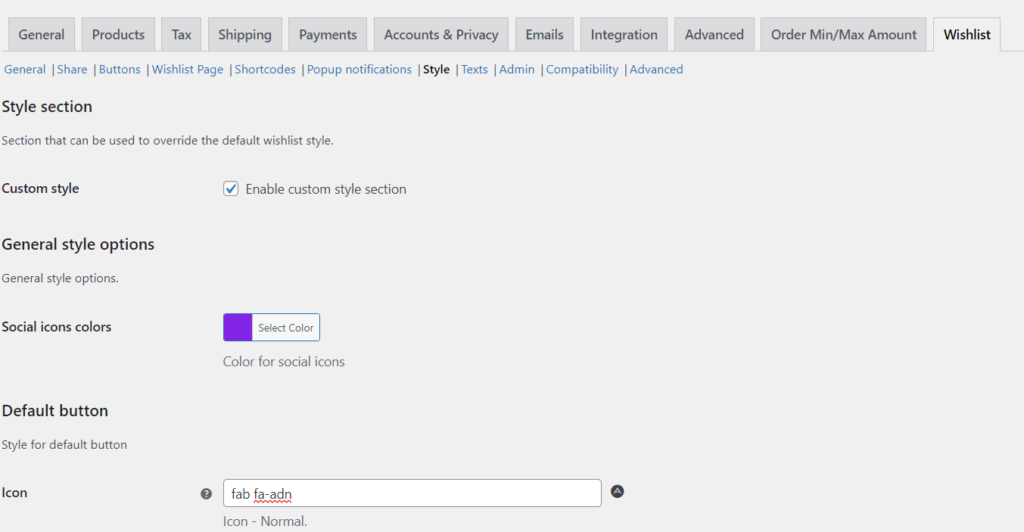
Task: Open the Shortcodes sub-section link
Action: pyautogui.click(x=265, y=69)
